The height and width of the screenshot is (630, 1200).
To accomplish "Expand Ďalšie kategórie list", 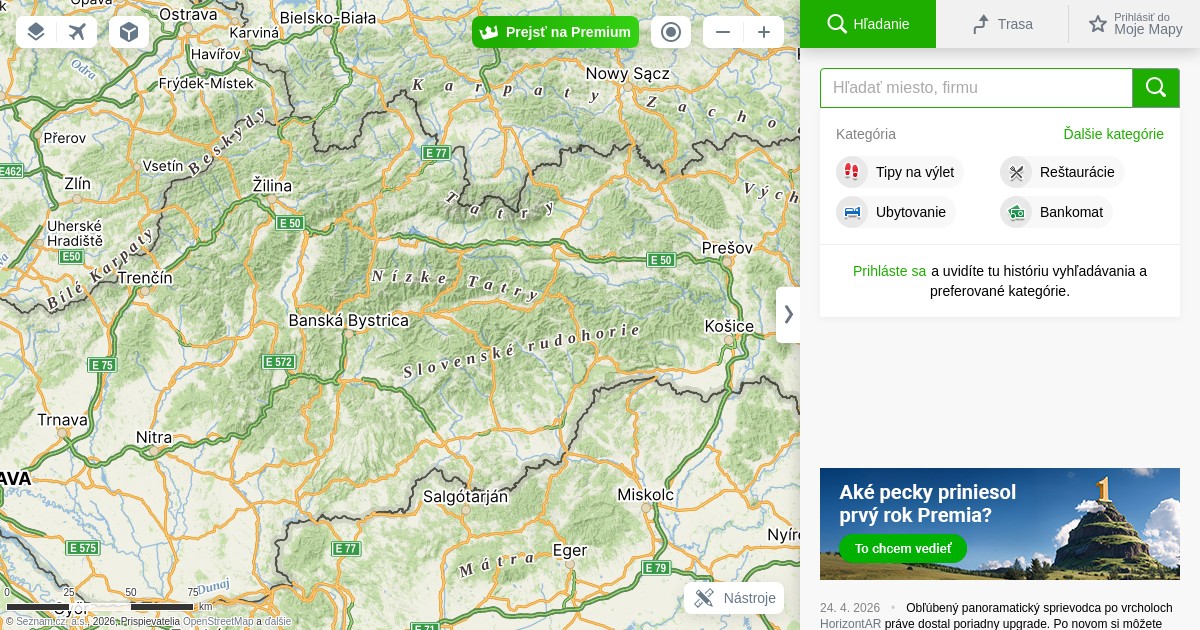I will point(1113,134).
